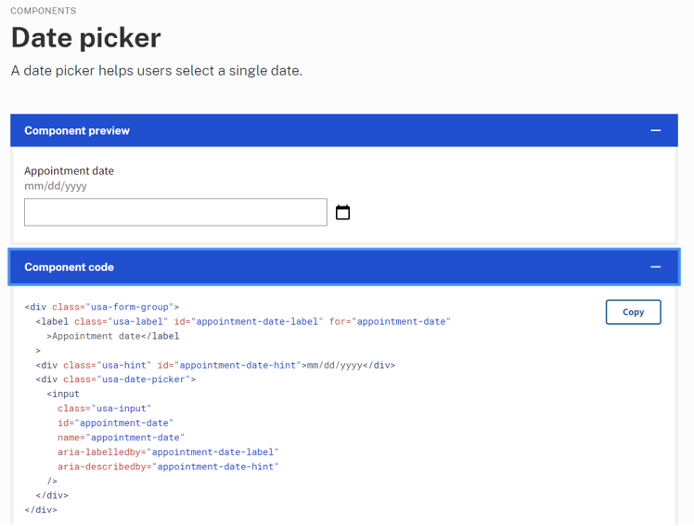
Task: Collapse Component preview using its minus icon
Action: tap(655, 131)
